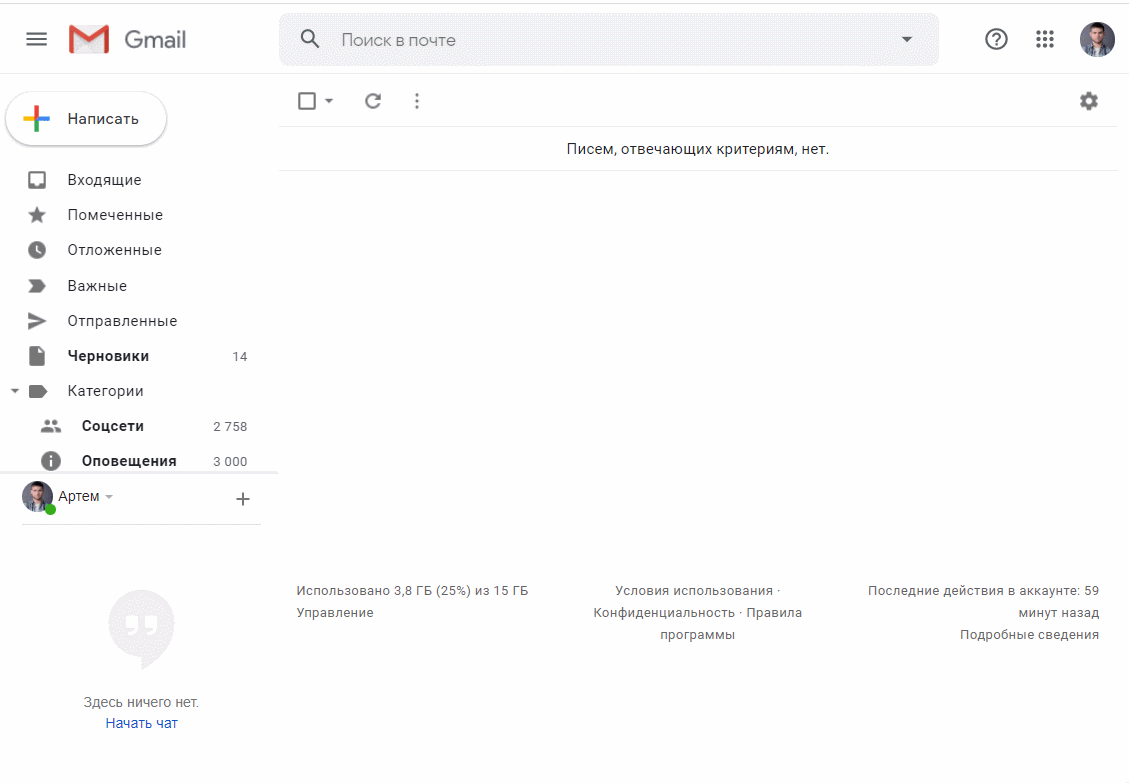The height and width of the screenshot is (783, 1129).
Task: Focus the Поиск в почте search field
Action: coord(608,40)
